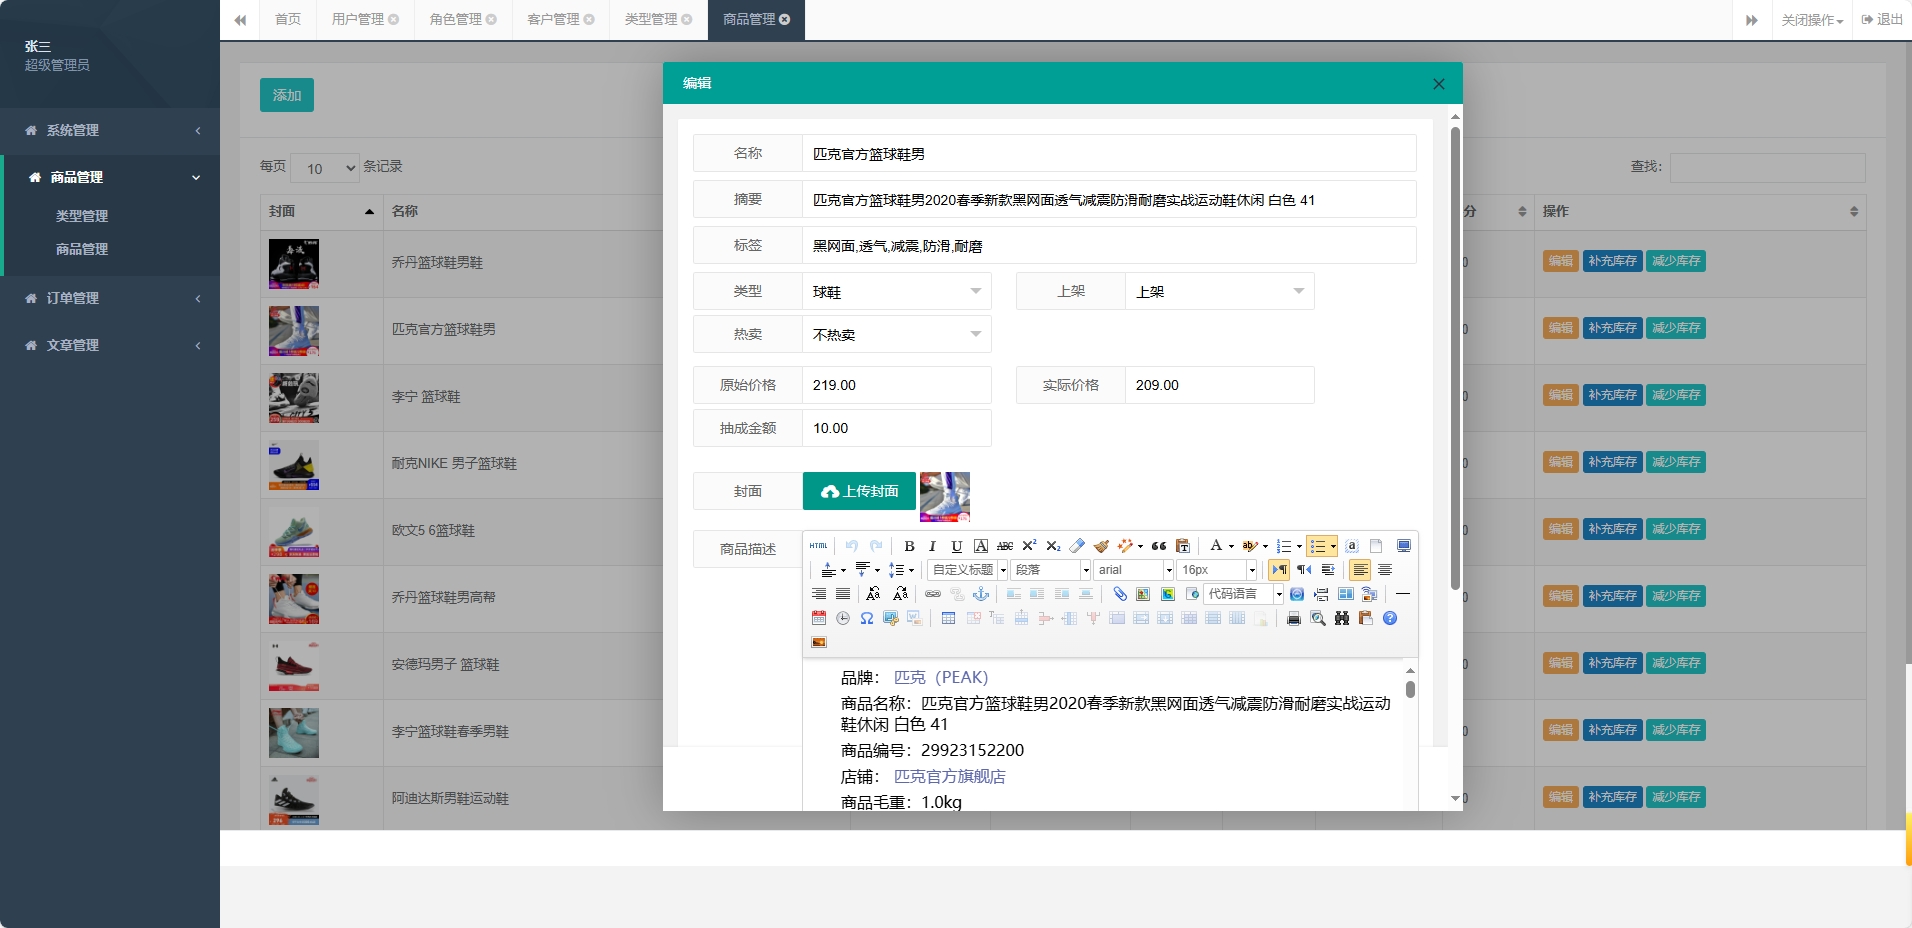The height and width of the screenshot is (928, 1912).
Task: Open the 匹克官方旗舰店 store link
Action: click(x=948, y=776)
